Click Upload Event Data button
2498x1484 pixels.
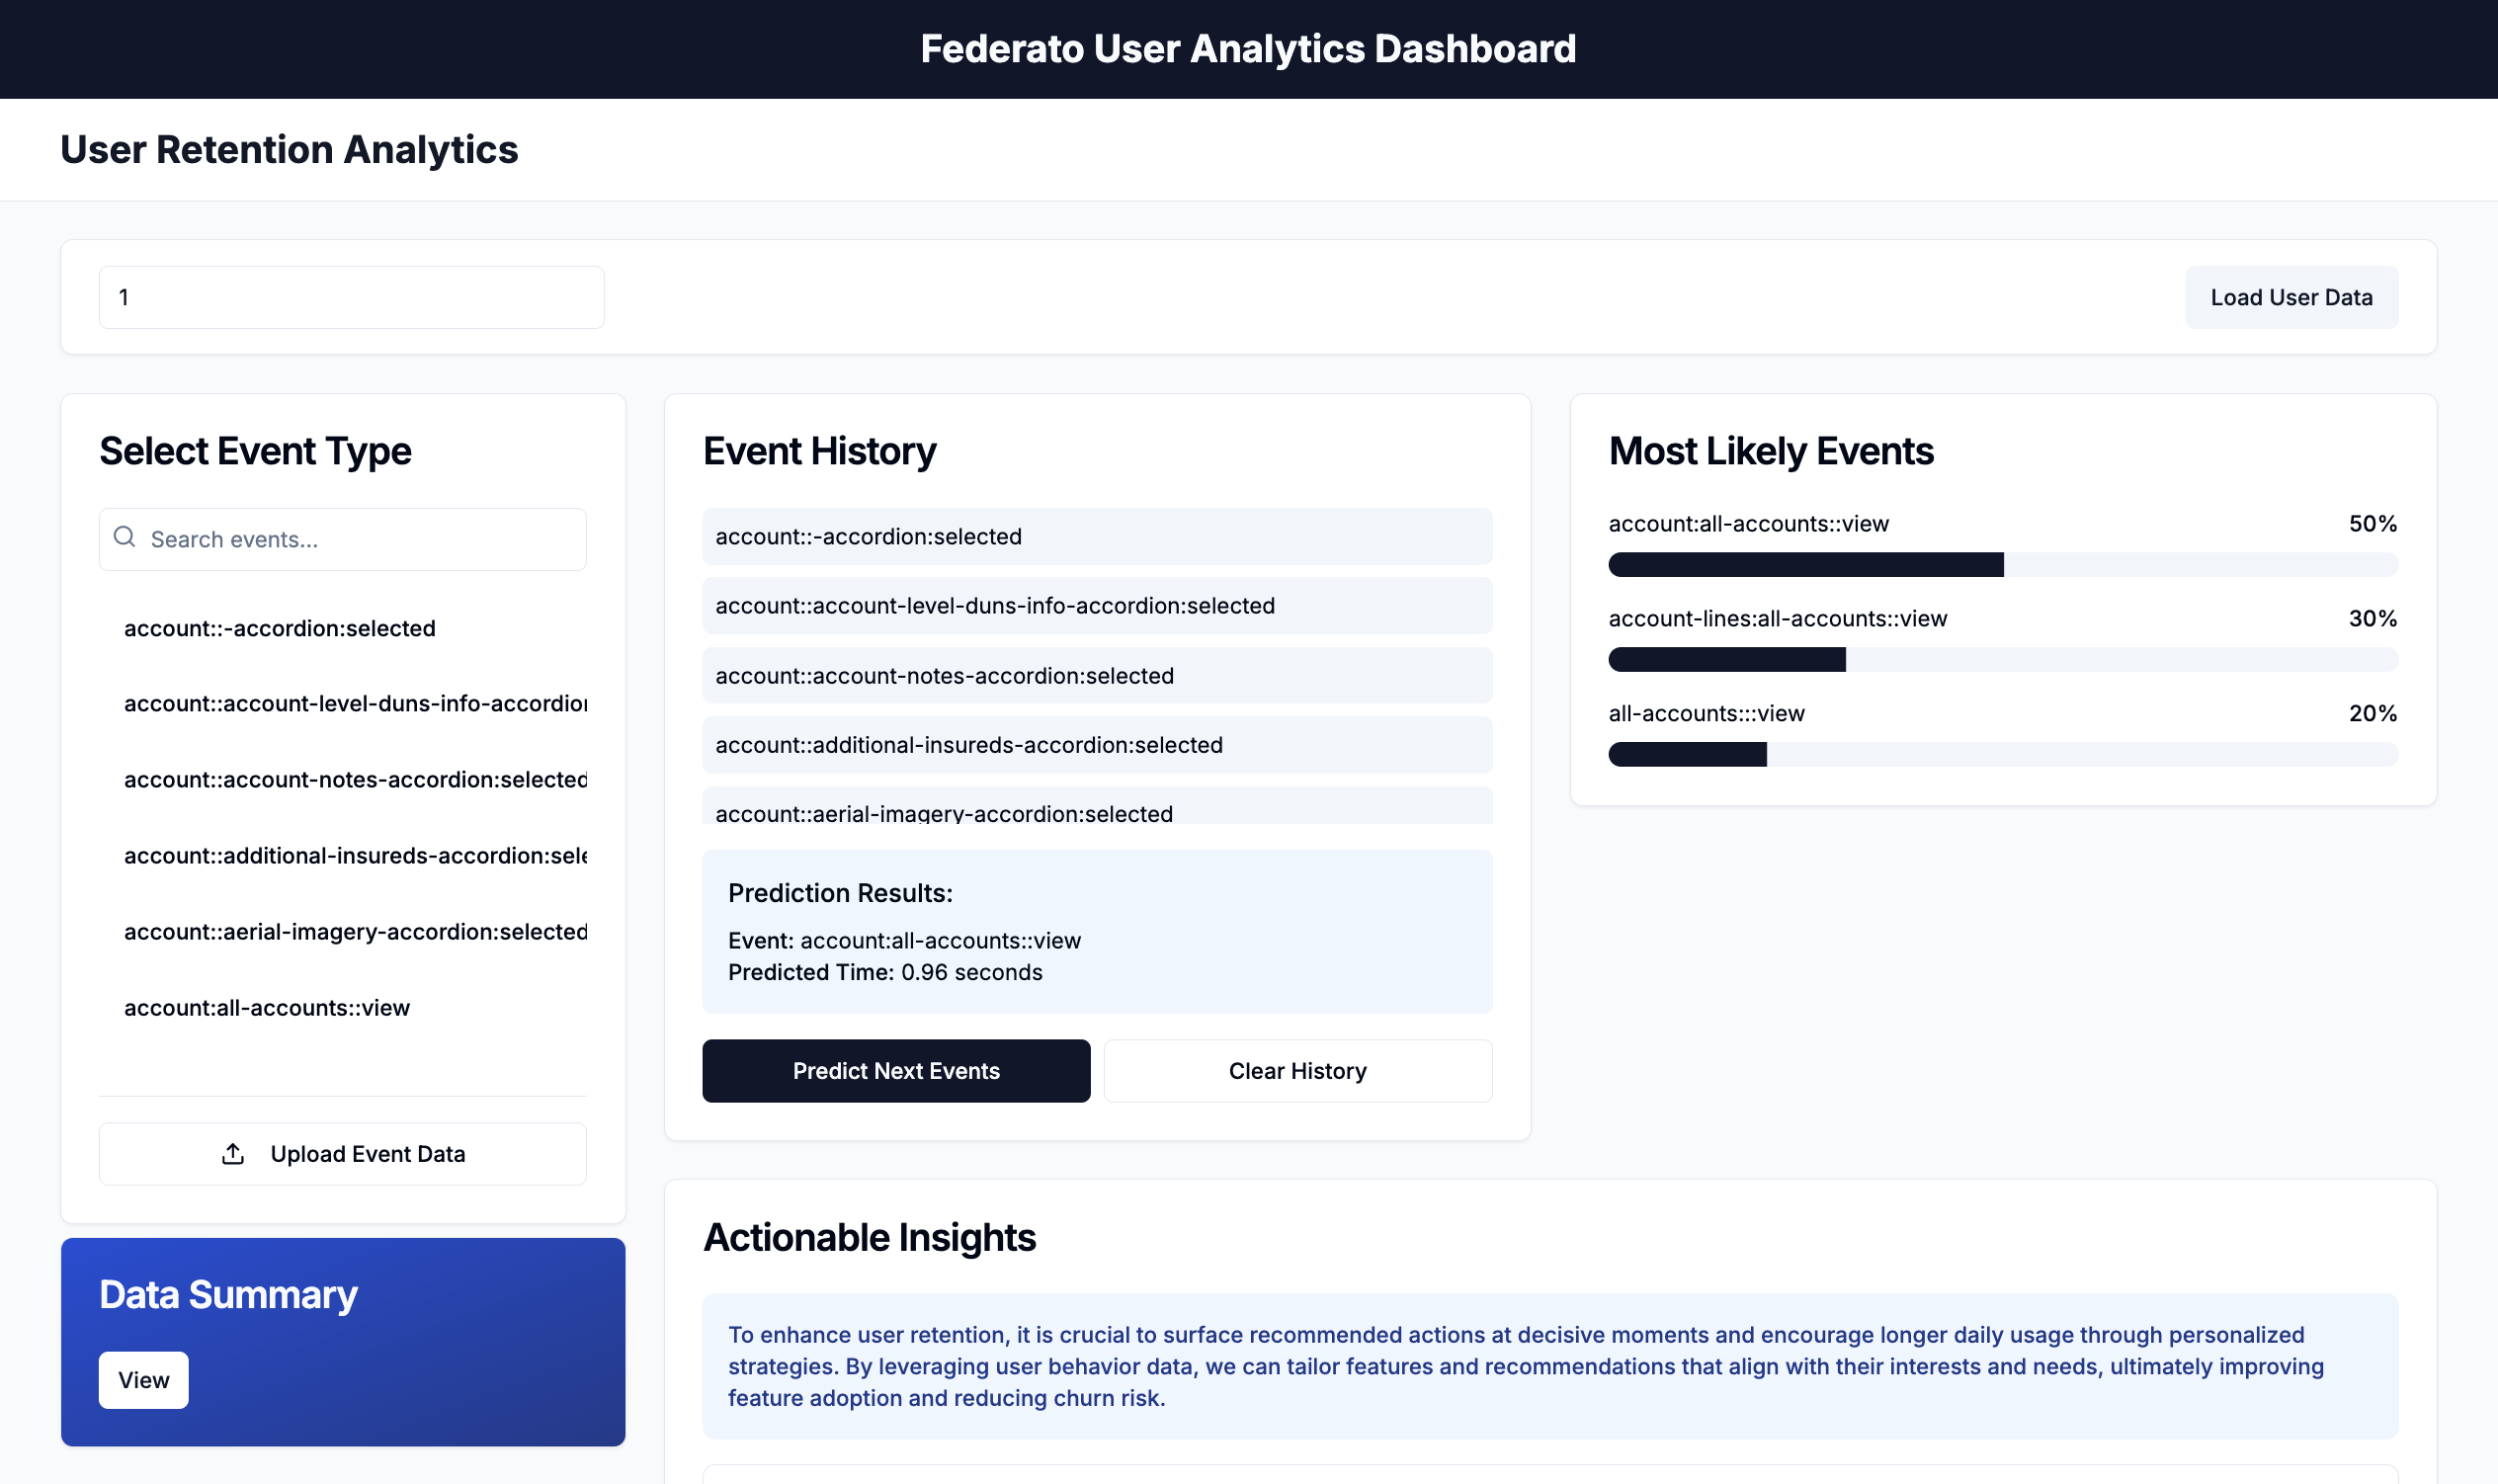point(342,1154)
